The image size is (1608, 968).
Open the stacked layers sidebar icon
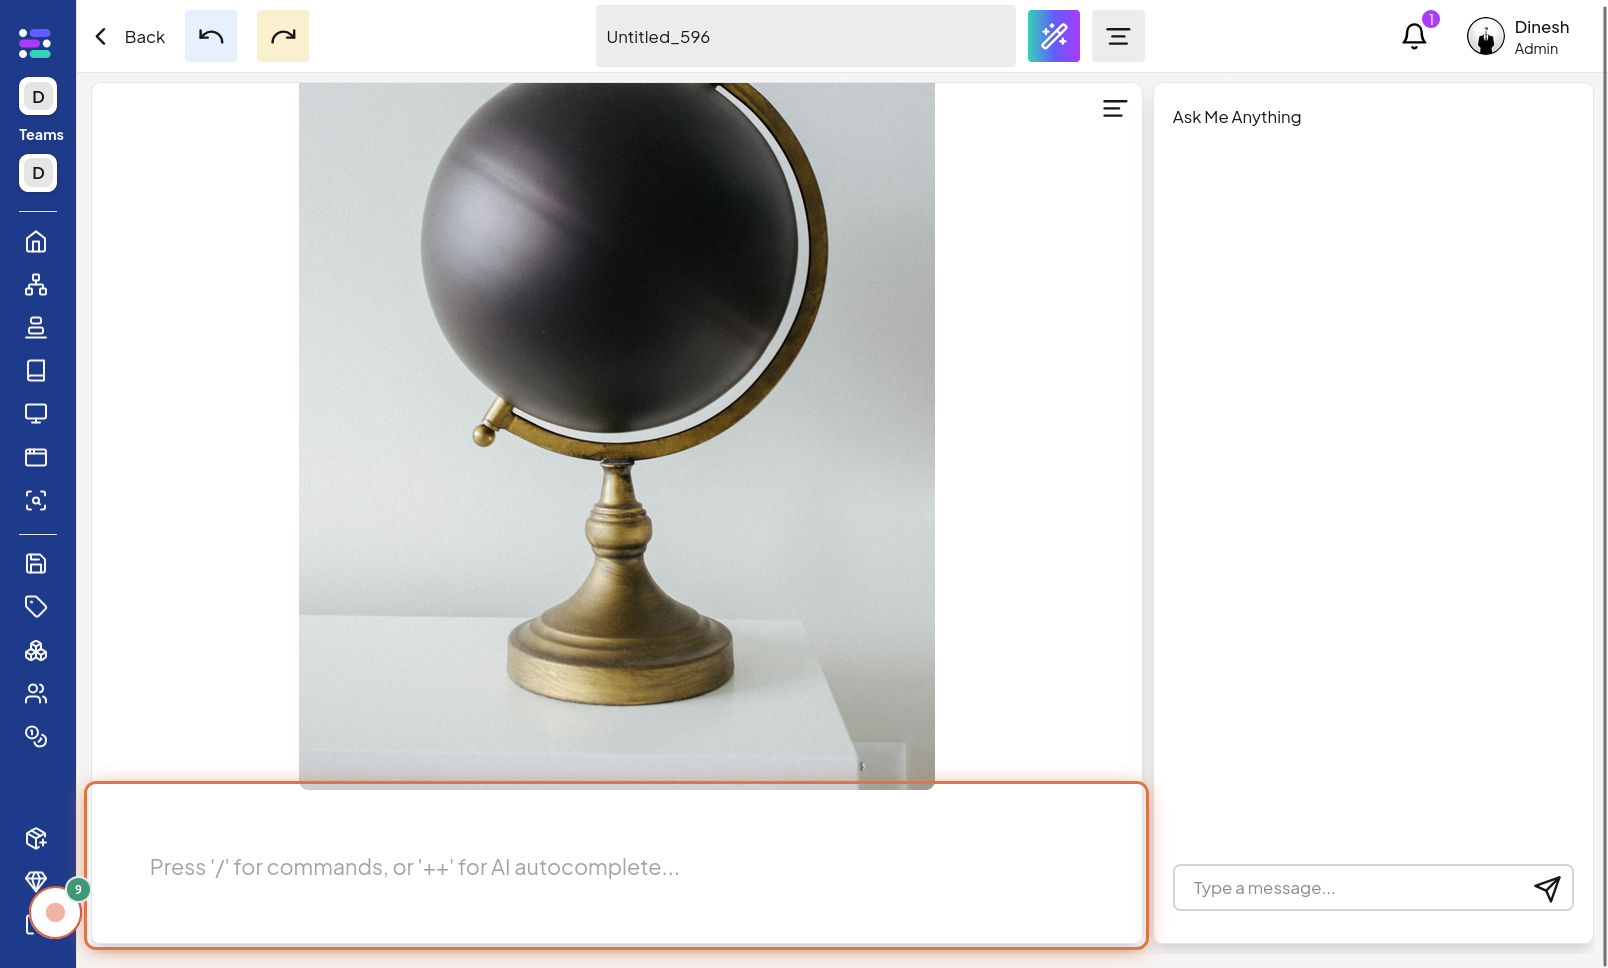pos(36,327)
